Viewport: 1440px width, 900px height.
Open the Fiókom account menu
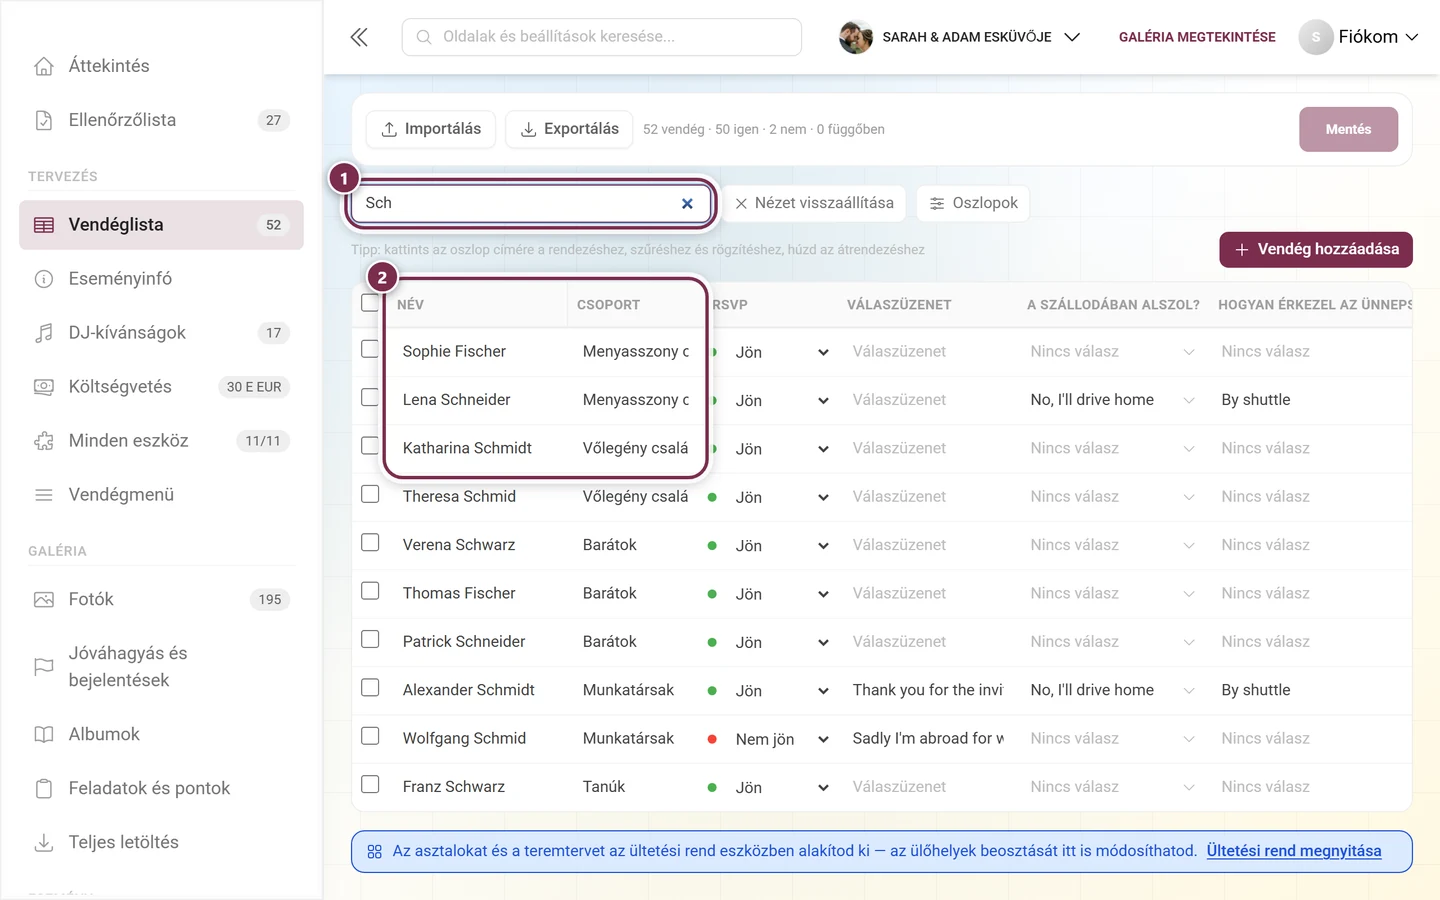pyautogui.click(x=1358, y=37)
